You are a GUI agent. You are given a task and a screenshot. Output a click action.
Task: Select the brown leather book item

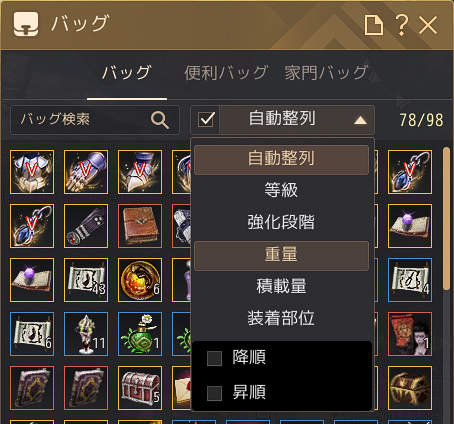pos(140,226)
